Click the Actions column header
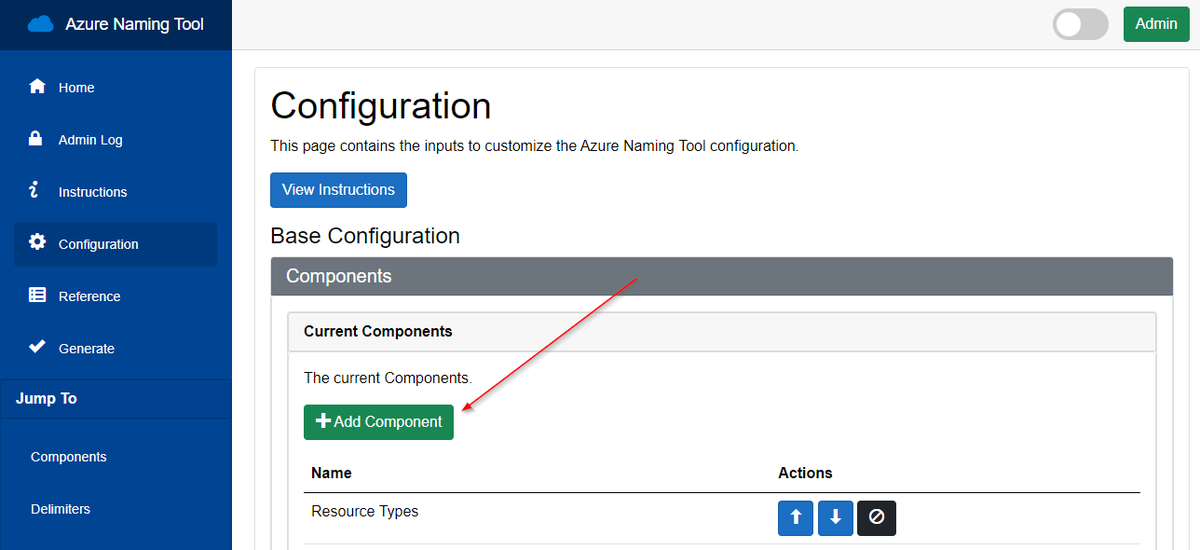 click(x=805, y=473)
